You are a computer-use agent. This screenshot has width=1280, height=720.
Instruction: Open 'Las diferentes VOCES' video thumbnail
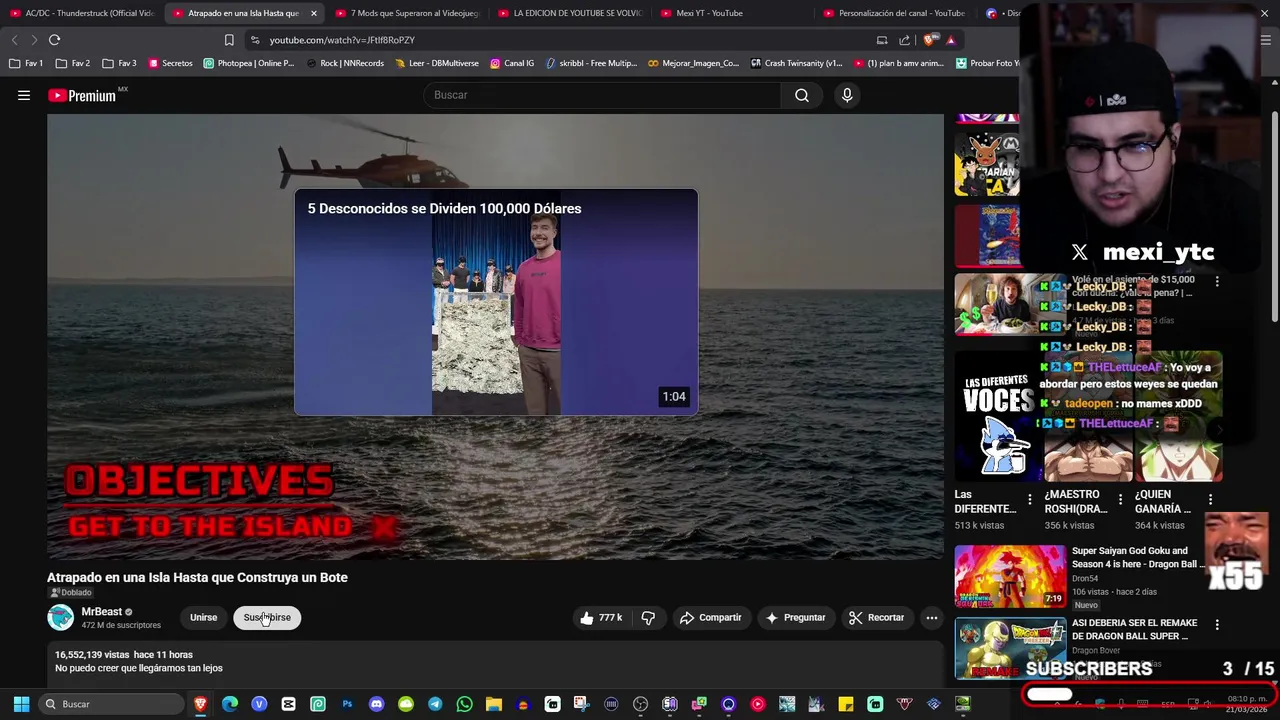[x=998, y=415]
